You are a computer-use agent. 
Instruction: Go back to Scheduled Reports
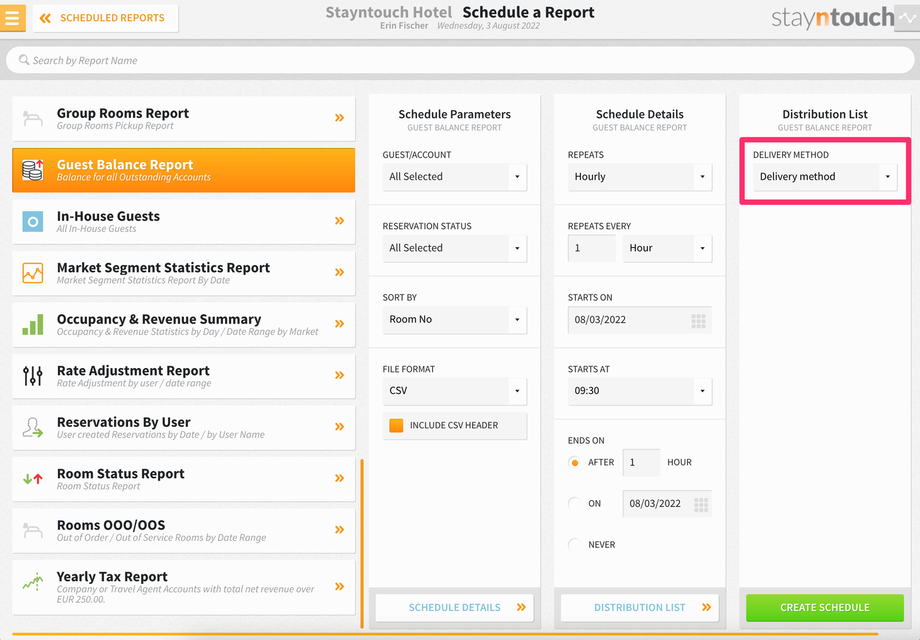coord(106,18)
